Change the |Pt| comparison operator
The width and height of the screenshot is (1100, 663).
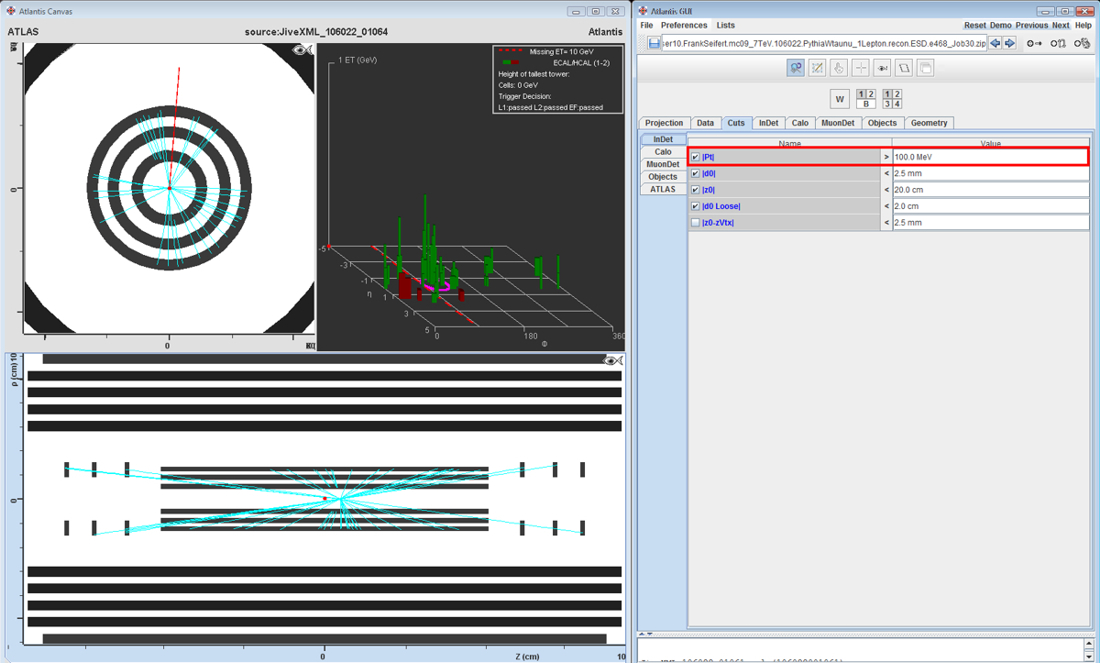[885, 157]
